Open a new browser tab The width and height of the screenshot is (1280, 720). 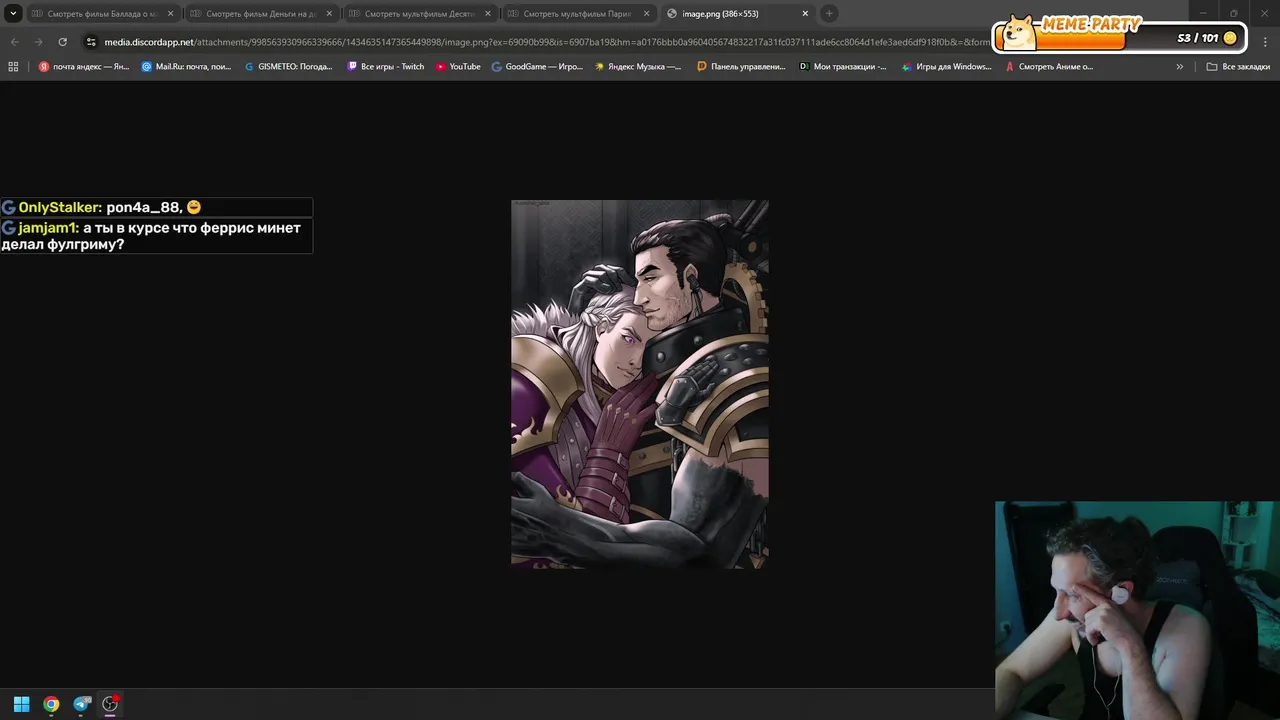coord(829,14)
